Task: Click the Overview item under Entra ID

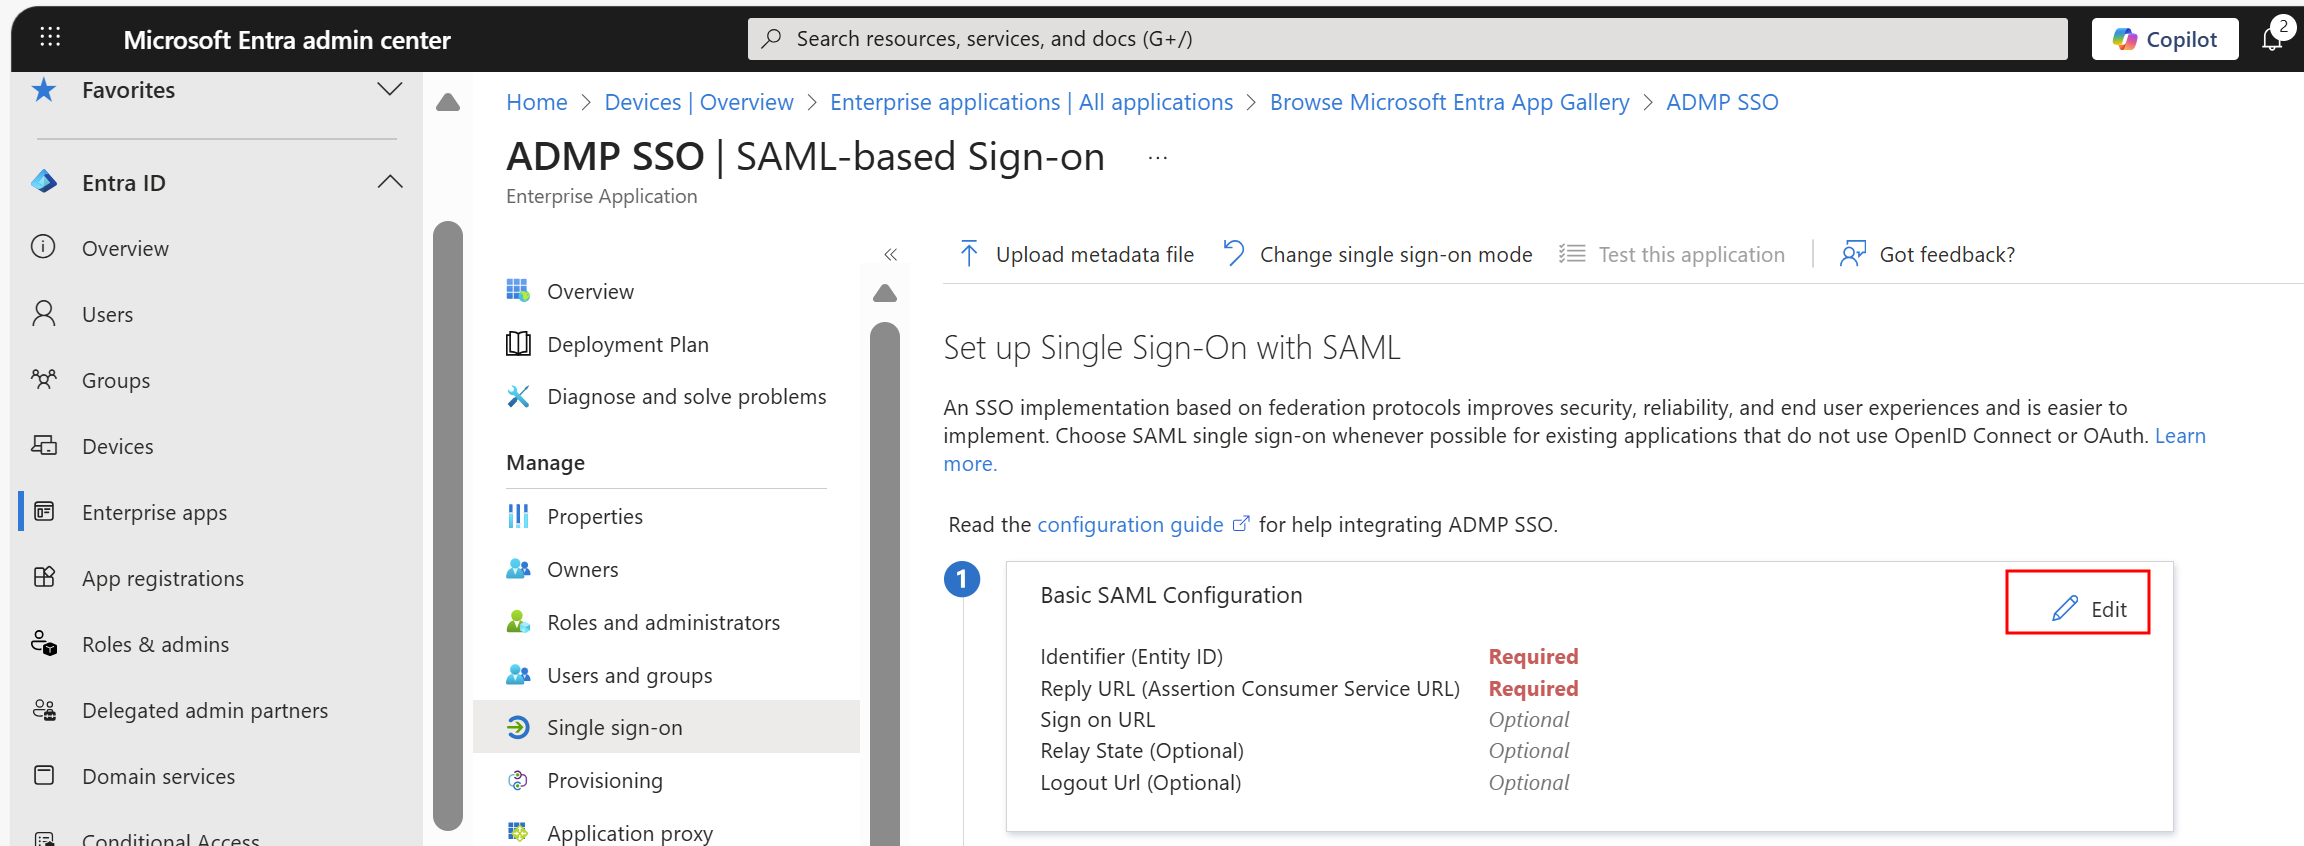Action: [x=125, y=248]
